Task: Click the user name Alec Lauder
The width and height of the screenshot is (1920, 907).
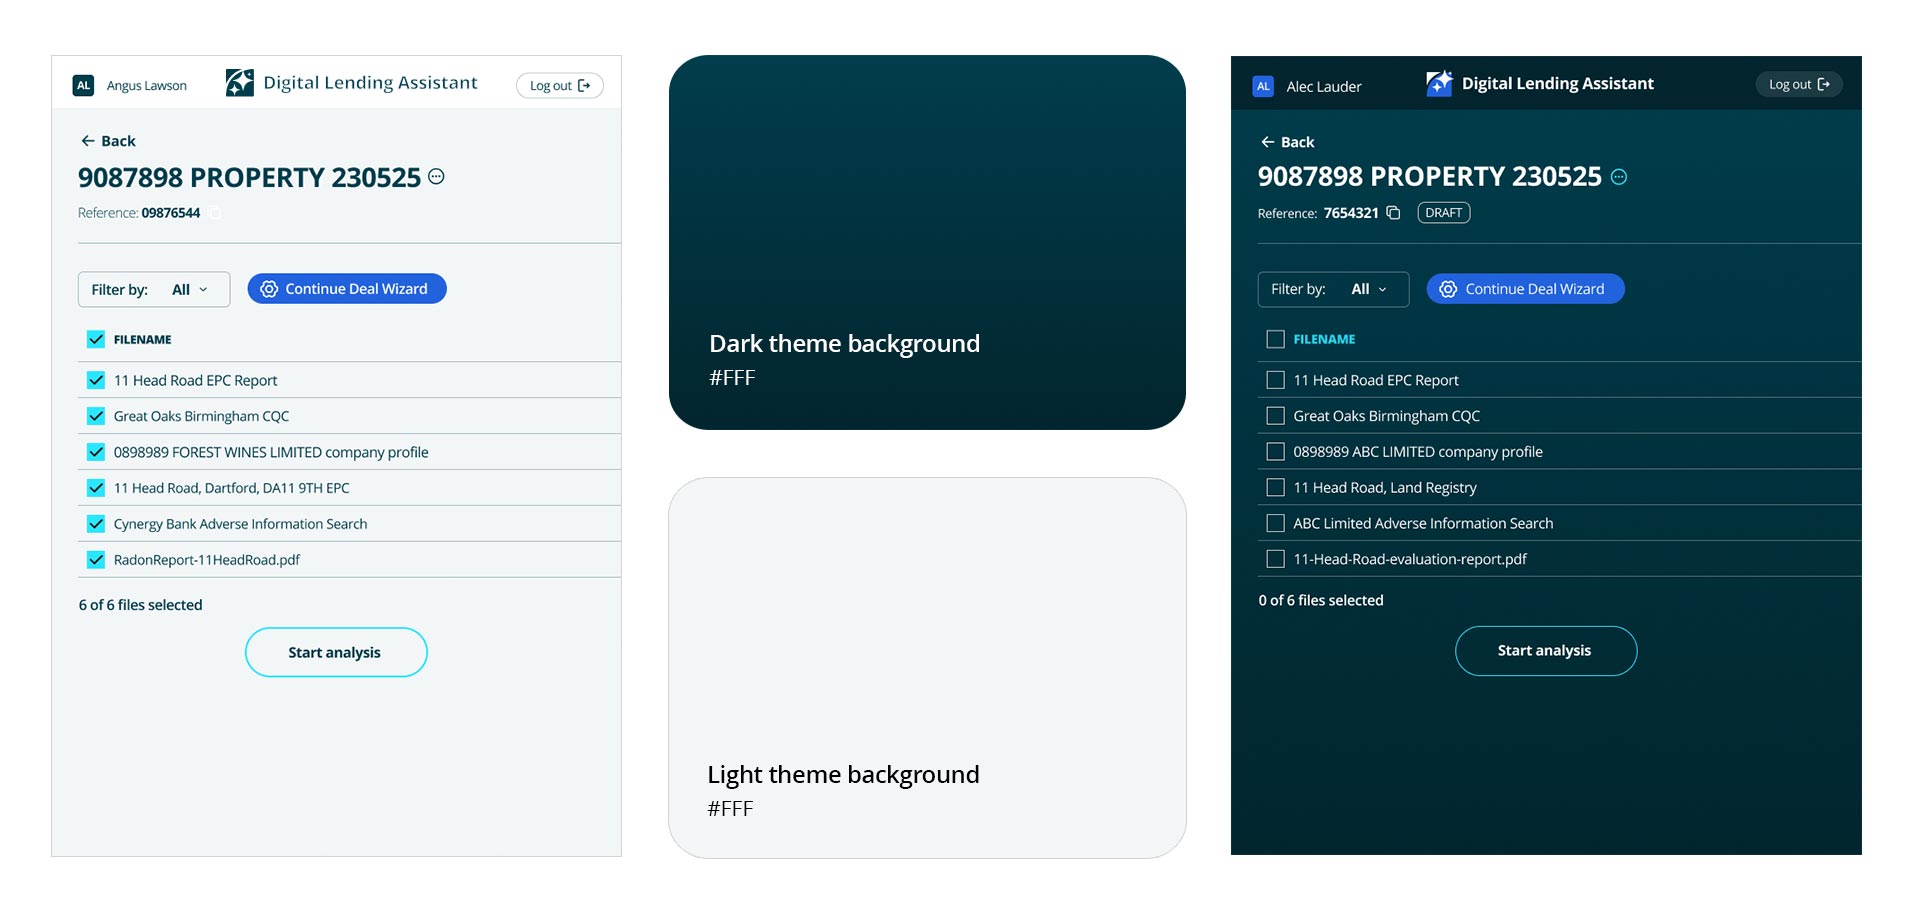Action: (x=1324, y=87)
